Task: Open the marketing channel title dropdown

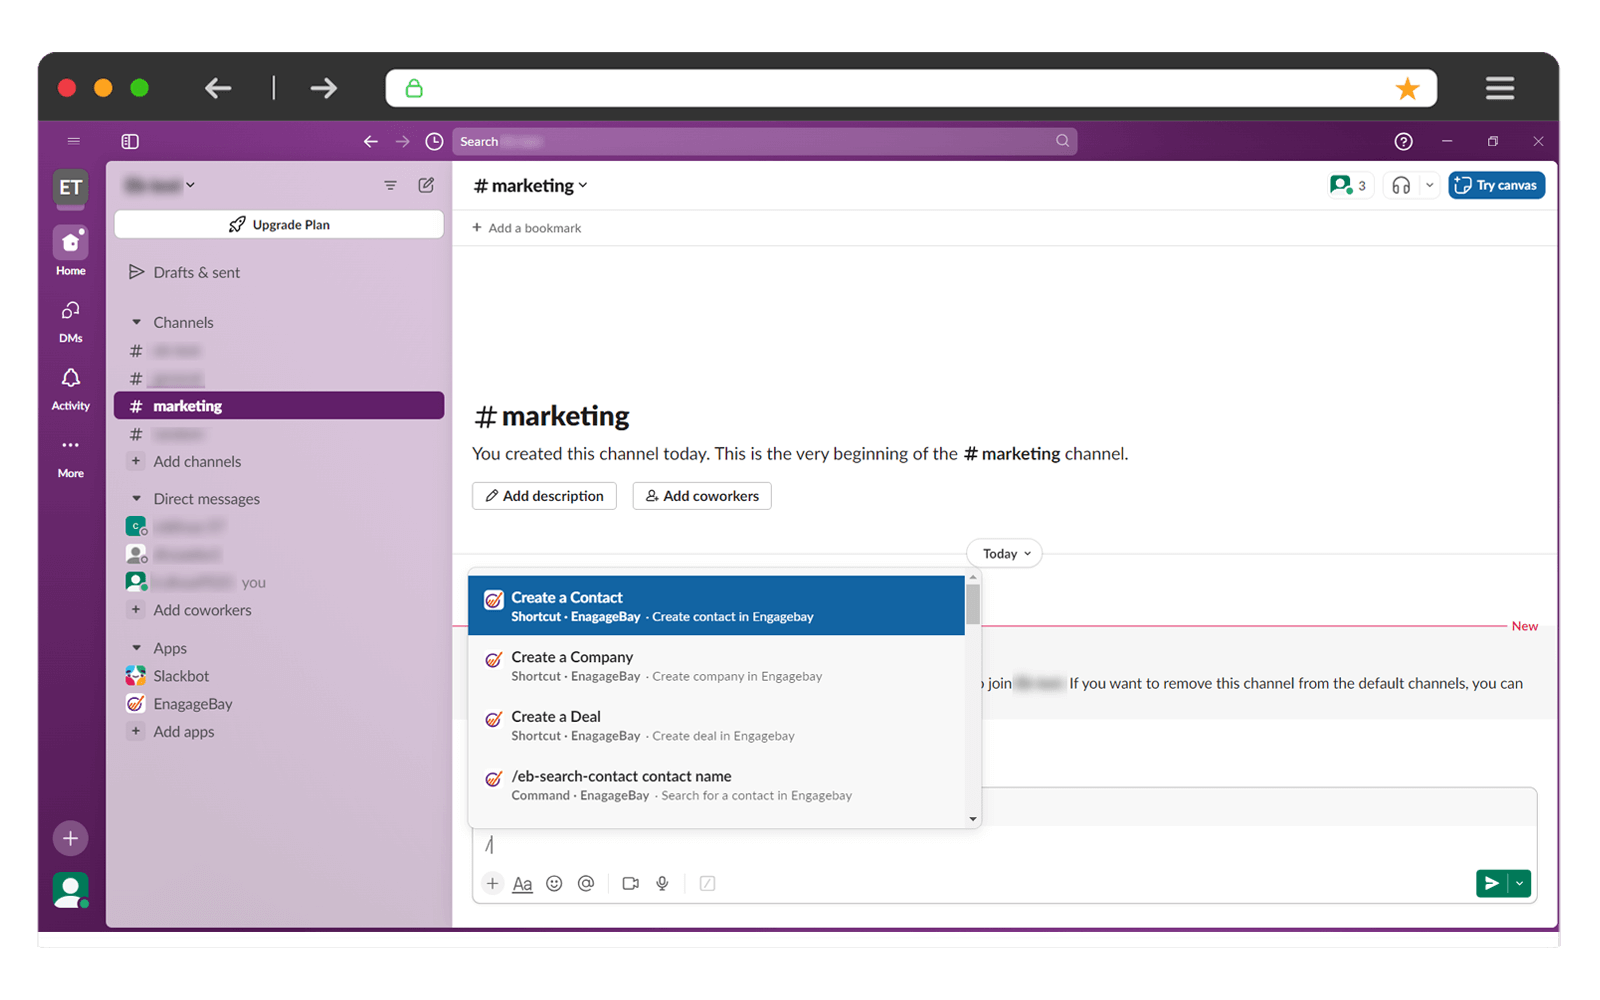Action: pyautogui.click(x=531, y=185)
